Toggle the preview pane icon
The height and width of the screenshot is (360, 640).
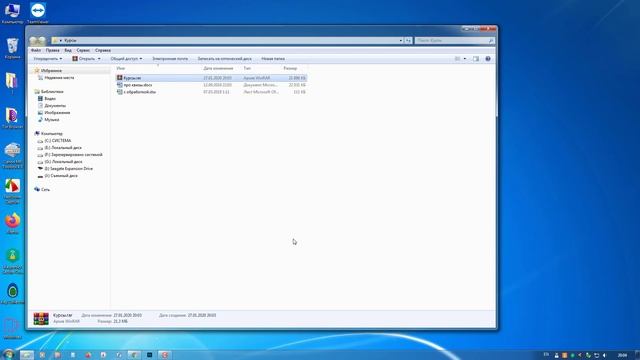[x=476, y=59]
